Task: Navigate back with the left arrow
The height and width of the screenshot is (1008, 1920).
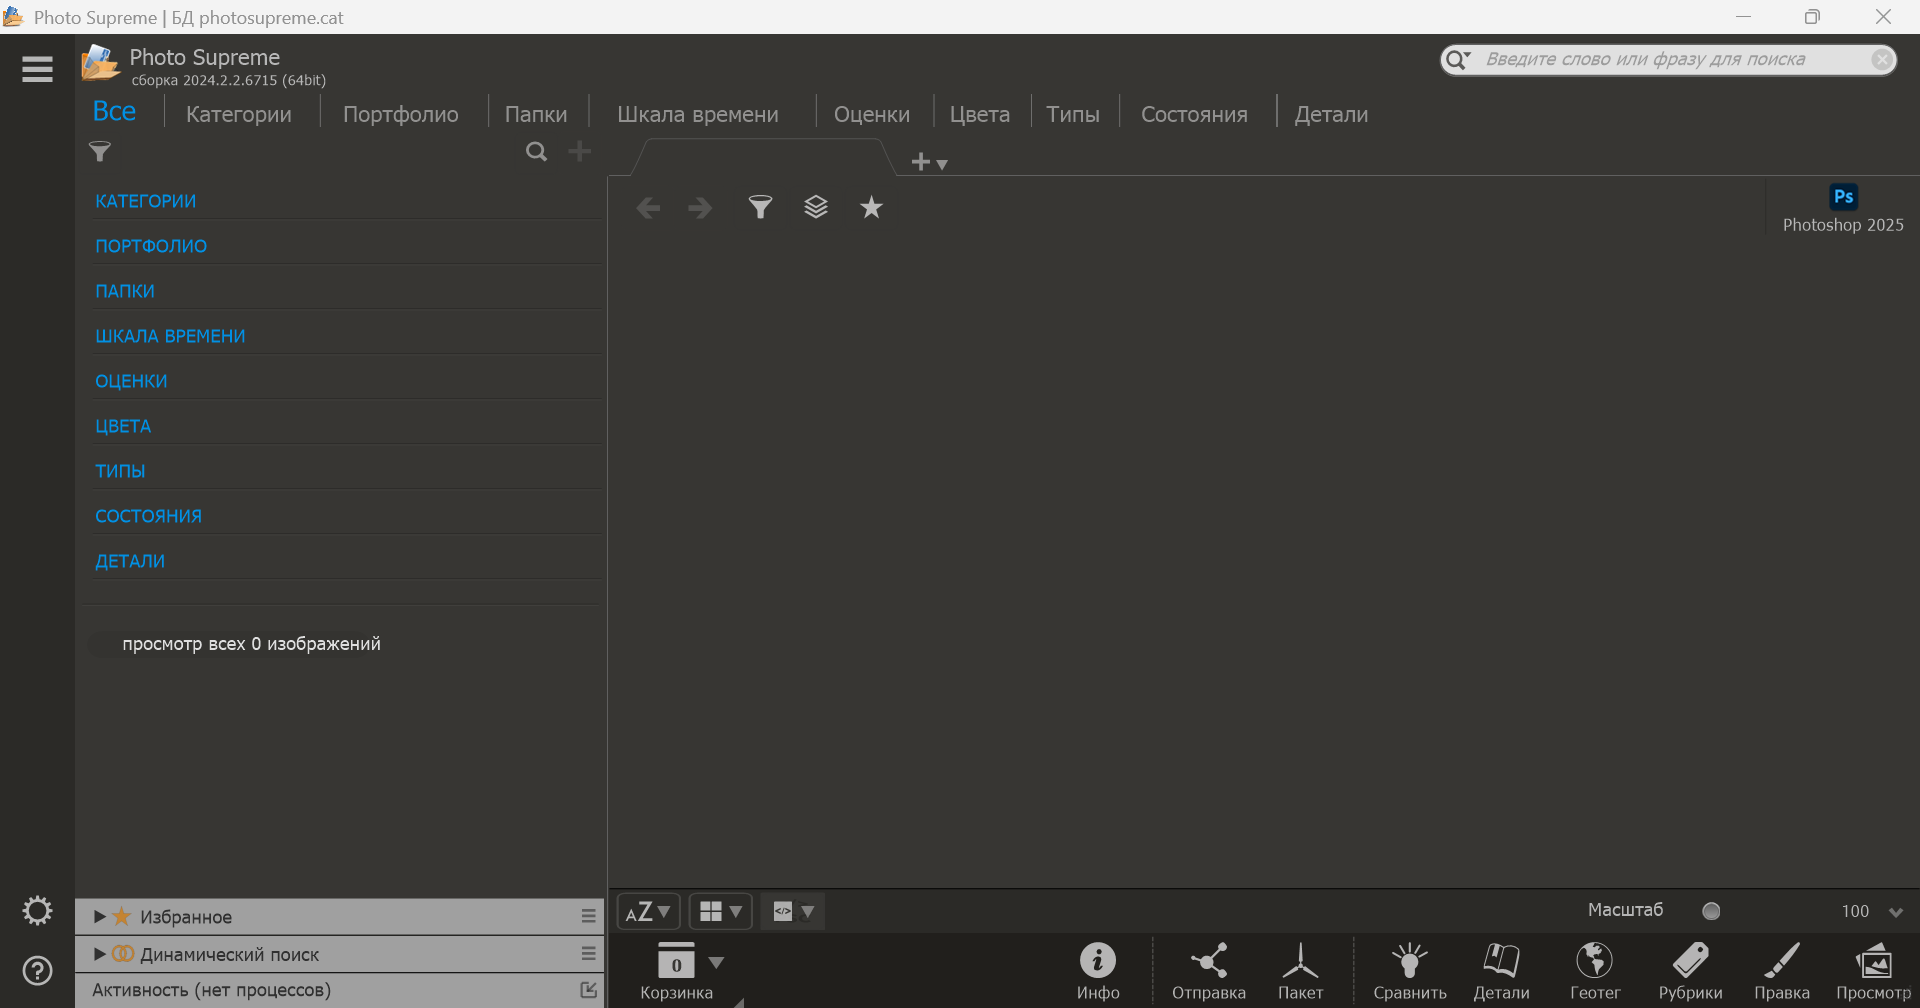Action: tap(648, 208)
